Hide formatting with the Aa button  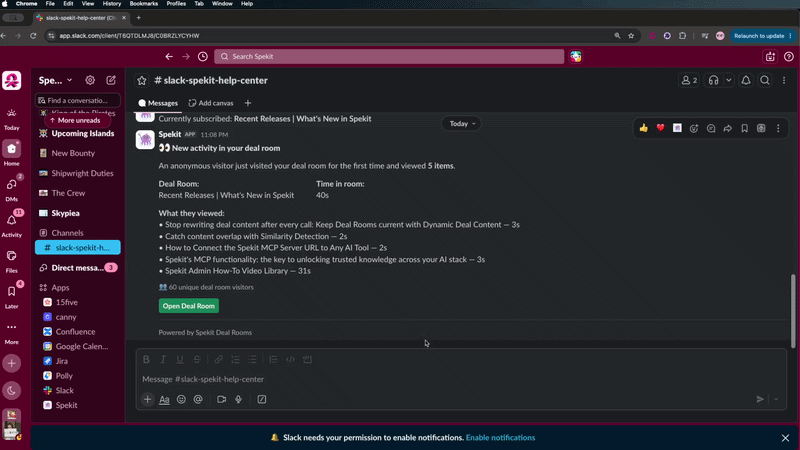click(x=164, y=399)
